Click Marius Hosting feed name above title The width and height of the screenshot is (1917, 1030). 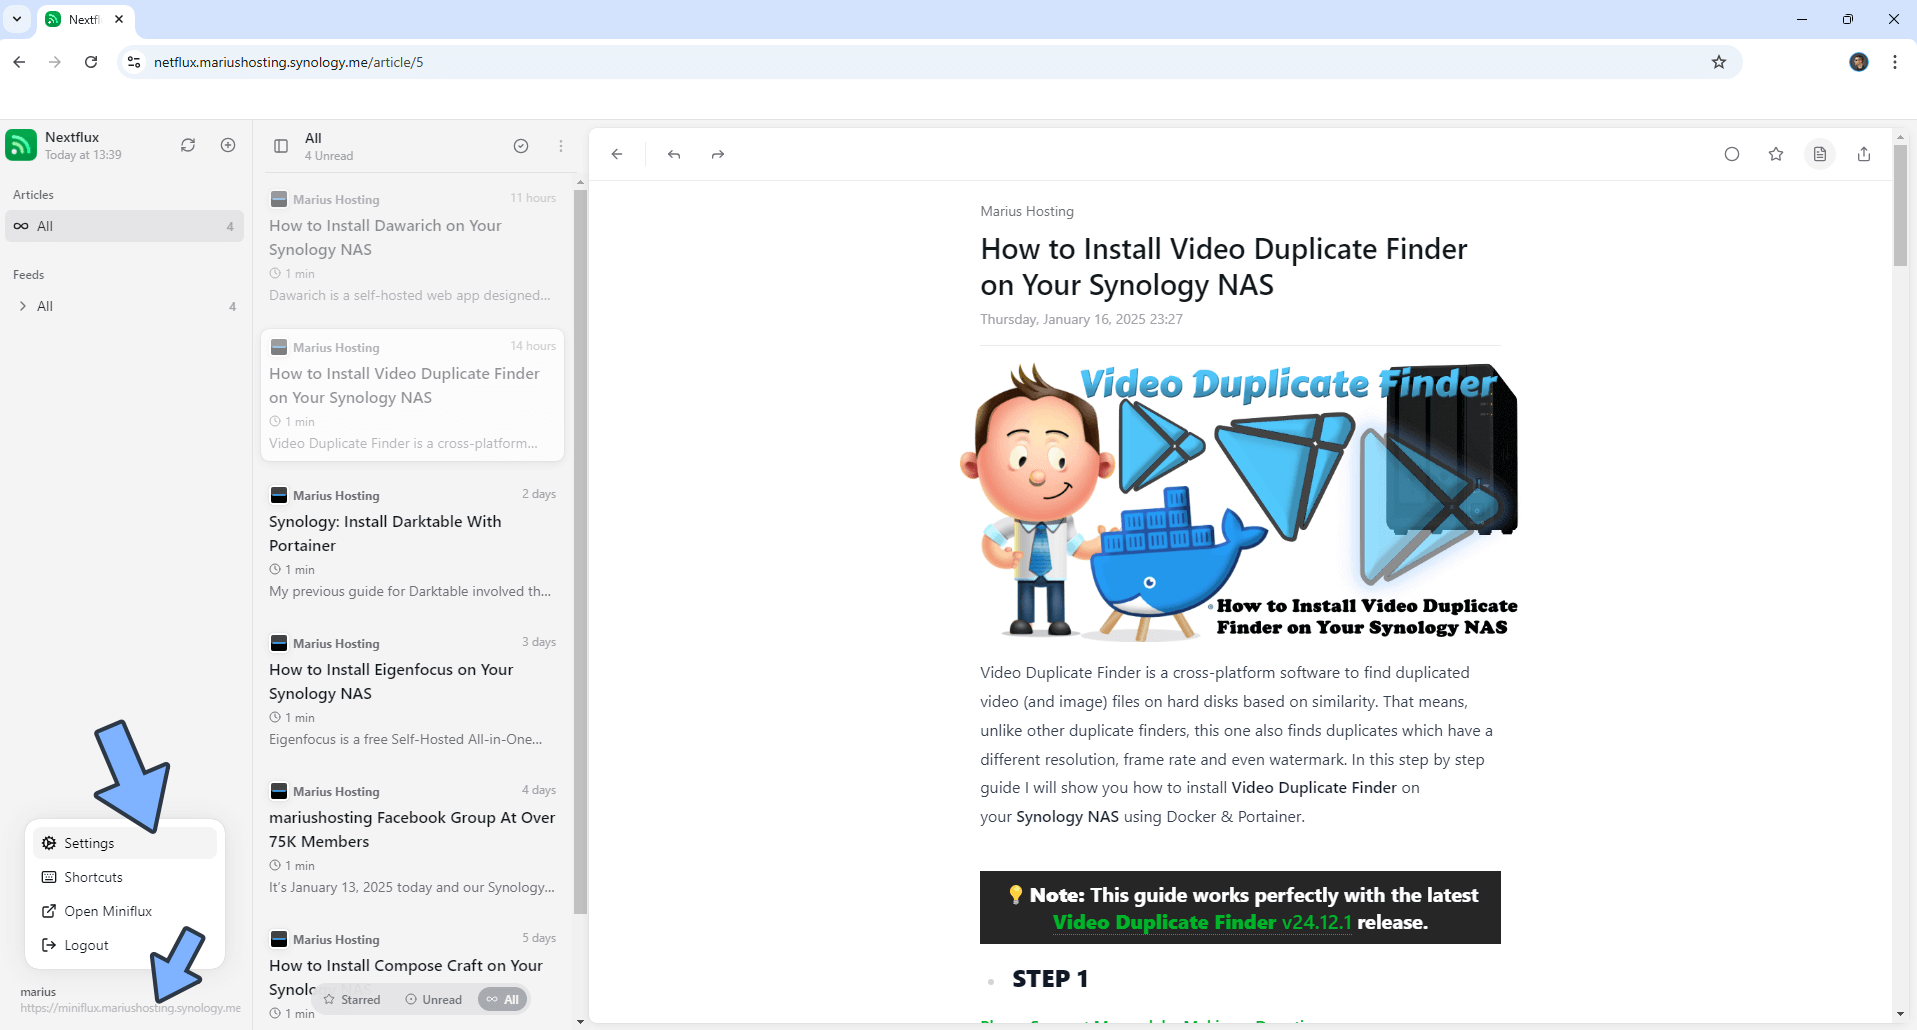pos(1027,211)
